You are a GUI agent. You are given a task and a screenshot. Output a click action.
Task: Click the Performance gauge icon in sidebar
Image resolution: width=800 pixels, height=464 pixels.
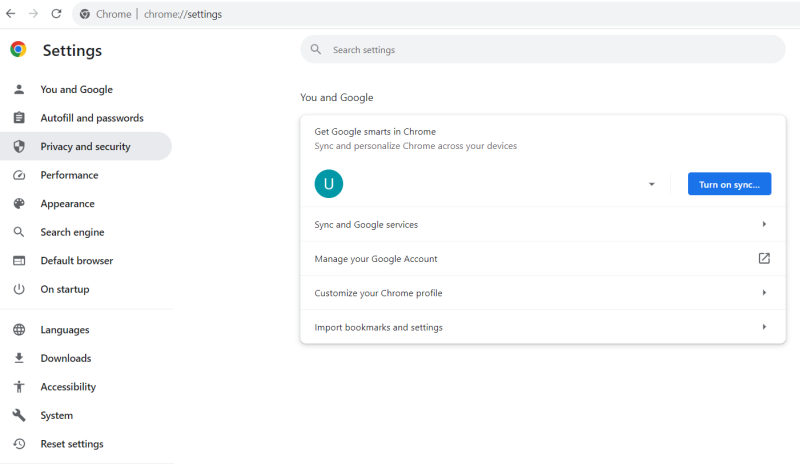[x=18, y=175]
